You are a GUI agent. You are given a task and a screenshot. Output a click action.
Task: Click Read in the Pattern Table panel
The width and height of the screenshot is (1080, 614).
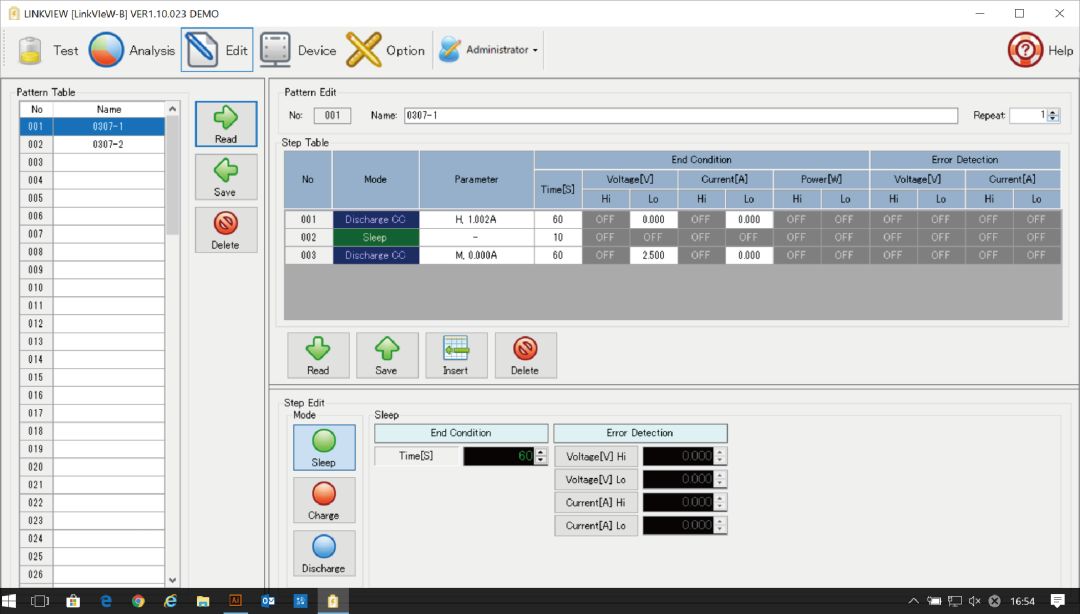(x=226, y=124)
